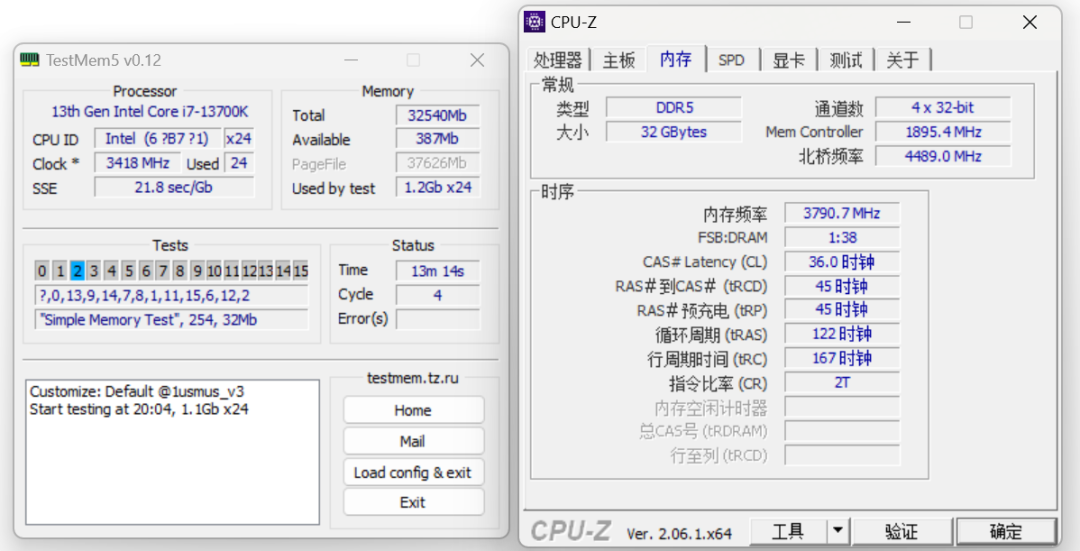The width and height of the screenshot is (1080, 551).
Task: Click the Mail button
Action: coord(413,441)
